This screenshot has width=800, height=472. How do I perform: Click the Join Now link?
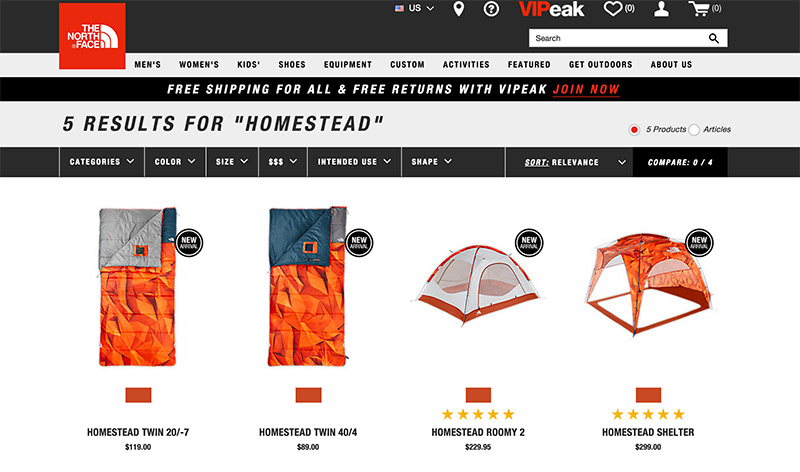coord(586,90)
